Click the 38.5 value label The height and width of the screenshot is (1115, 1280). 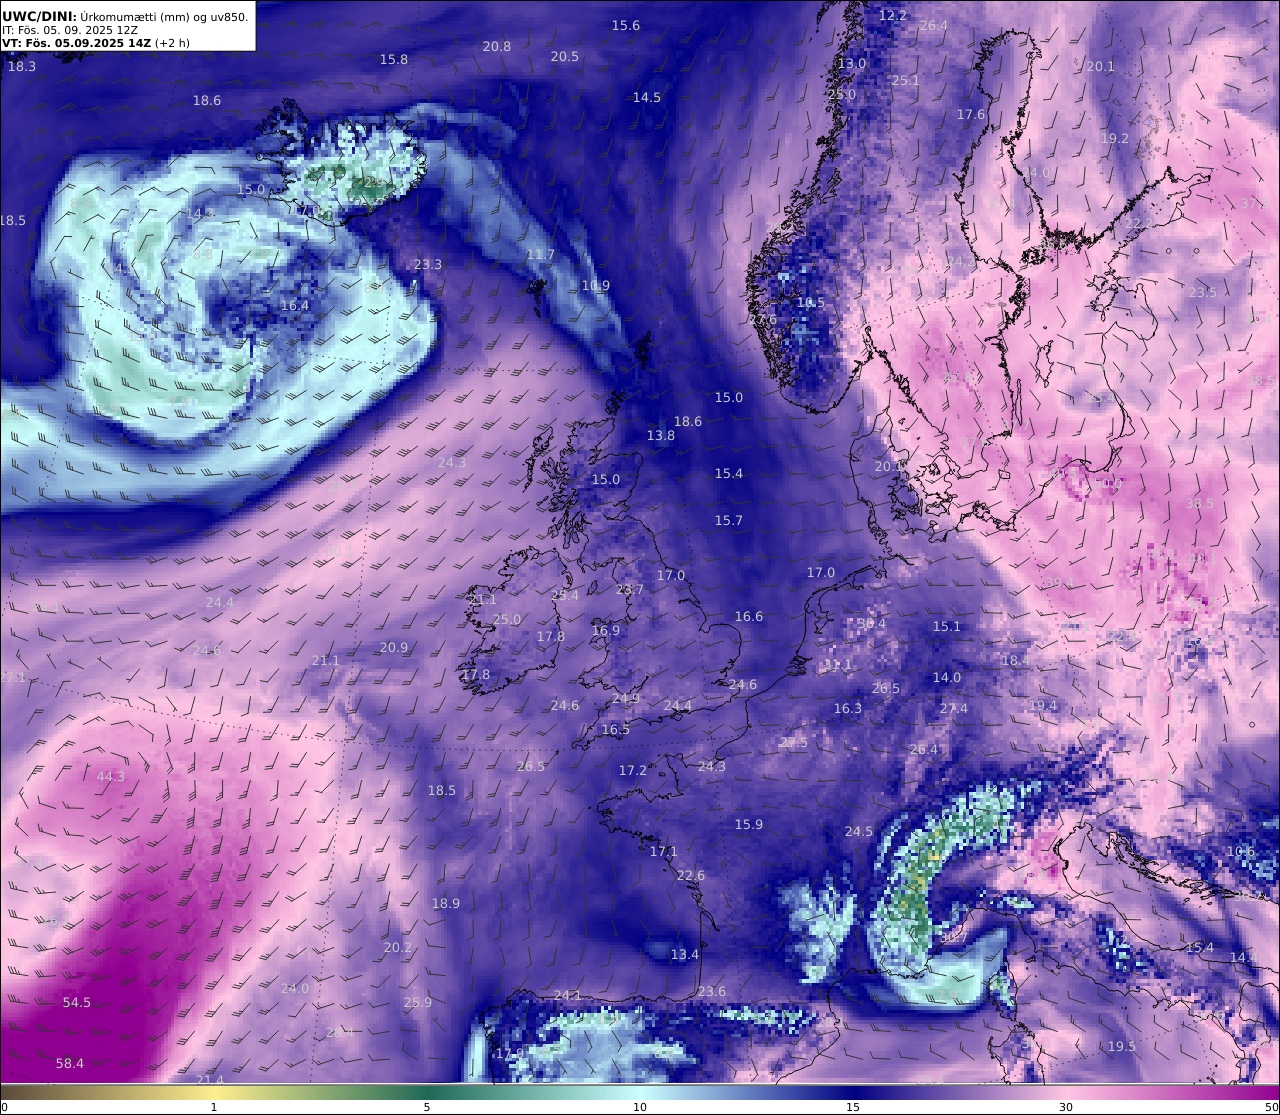click(x=1200, y=503)
